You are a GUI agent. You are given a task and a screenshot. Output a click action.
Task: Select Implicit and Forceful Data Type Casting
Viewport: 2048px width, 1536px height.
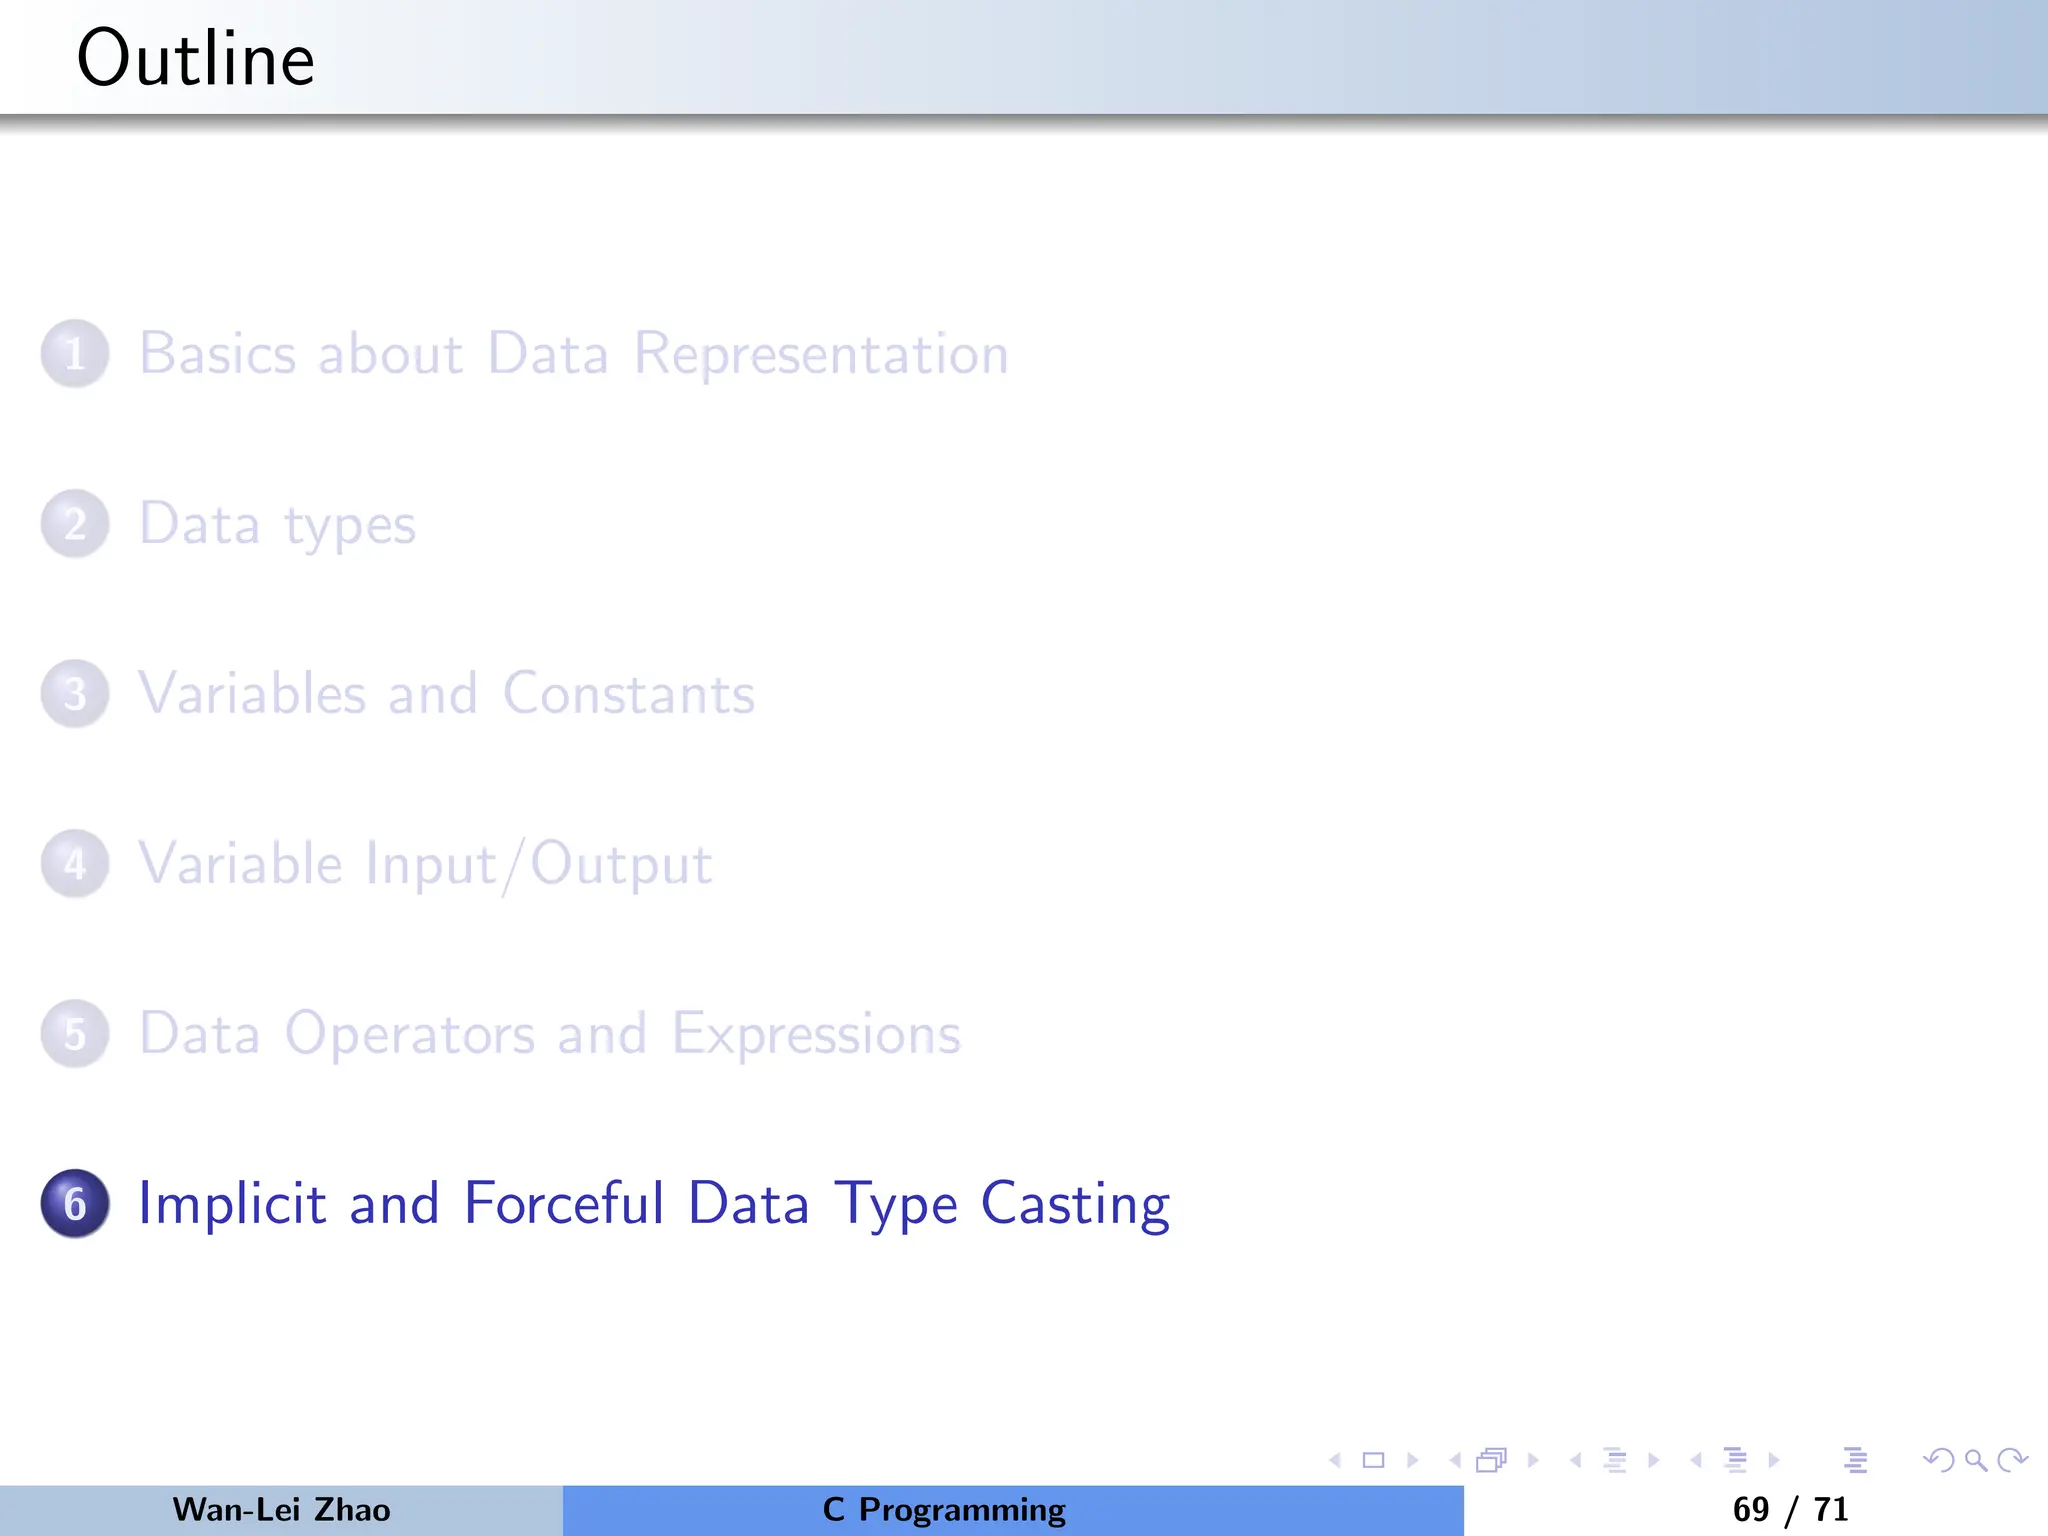coord(654,1205)
